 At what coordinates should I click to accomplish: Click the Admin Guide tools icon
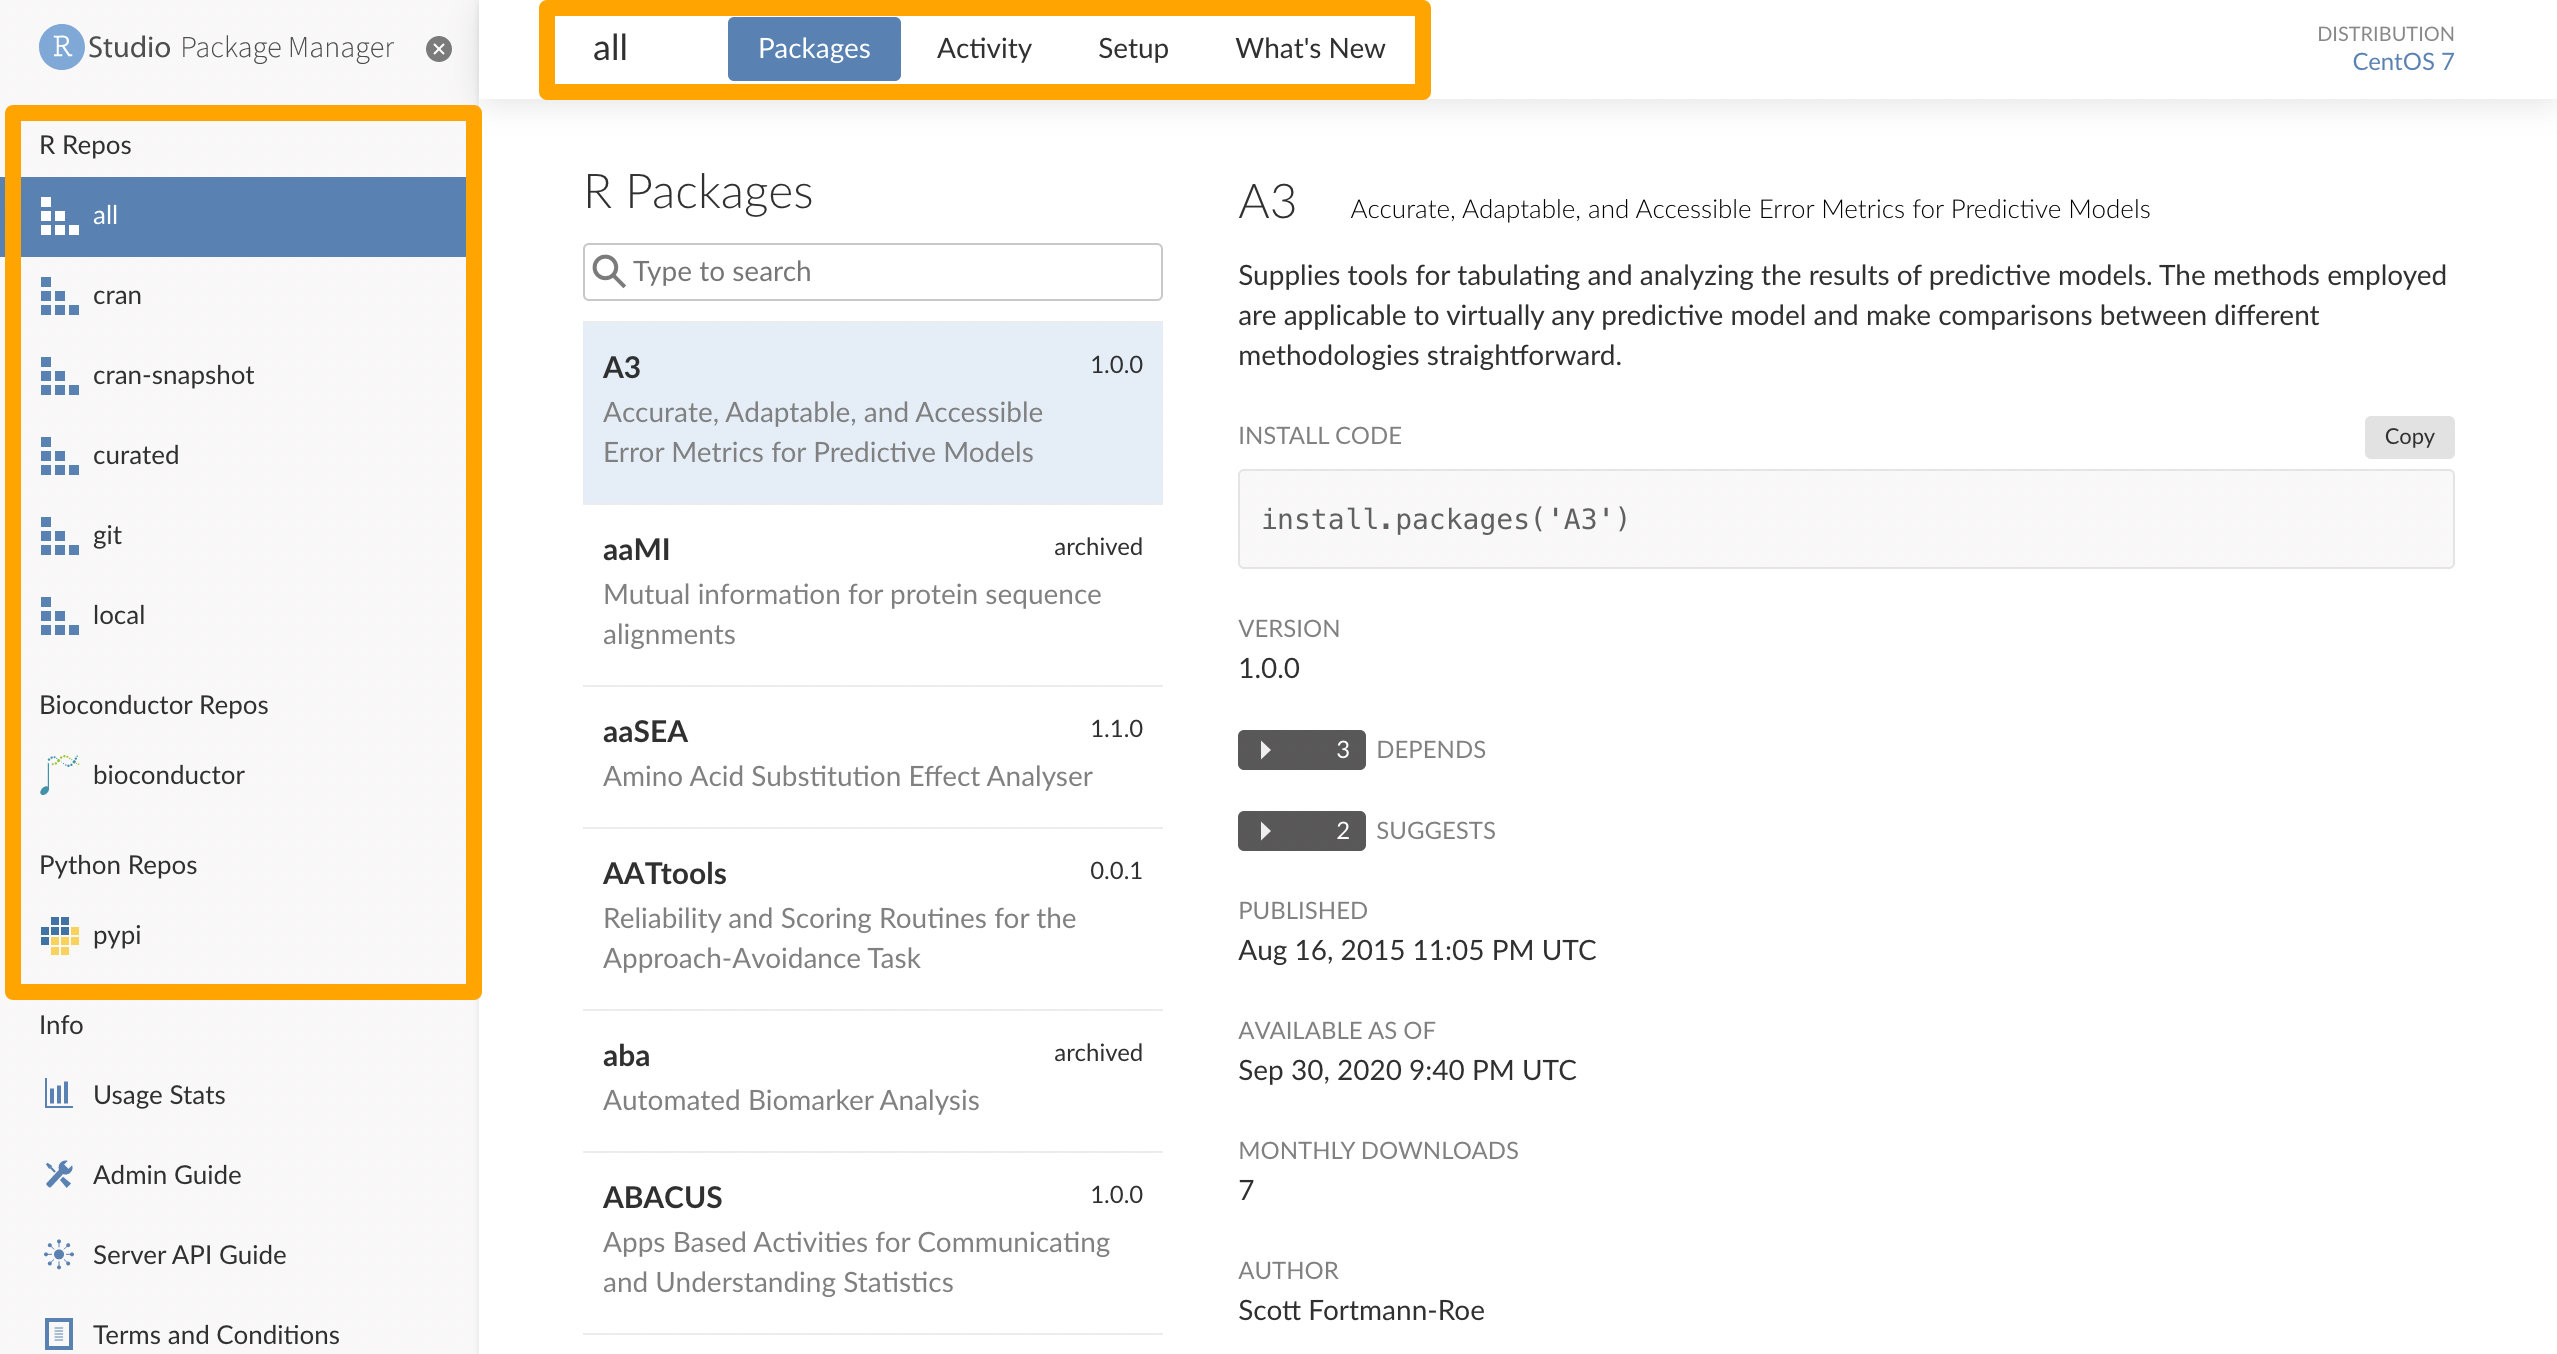[59, 1174]
